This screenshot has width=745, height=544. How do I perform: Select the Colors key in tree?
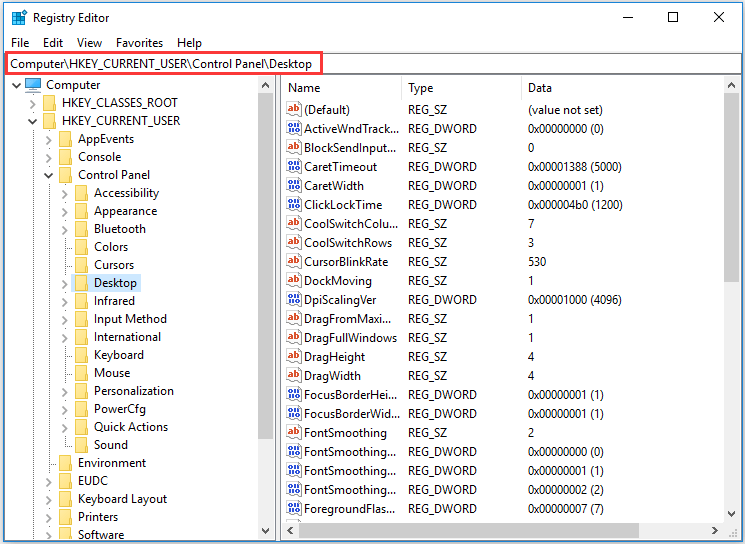pyautogui.click(x=111, y=247)
